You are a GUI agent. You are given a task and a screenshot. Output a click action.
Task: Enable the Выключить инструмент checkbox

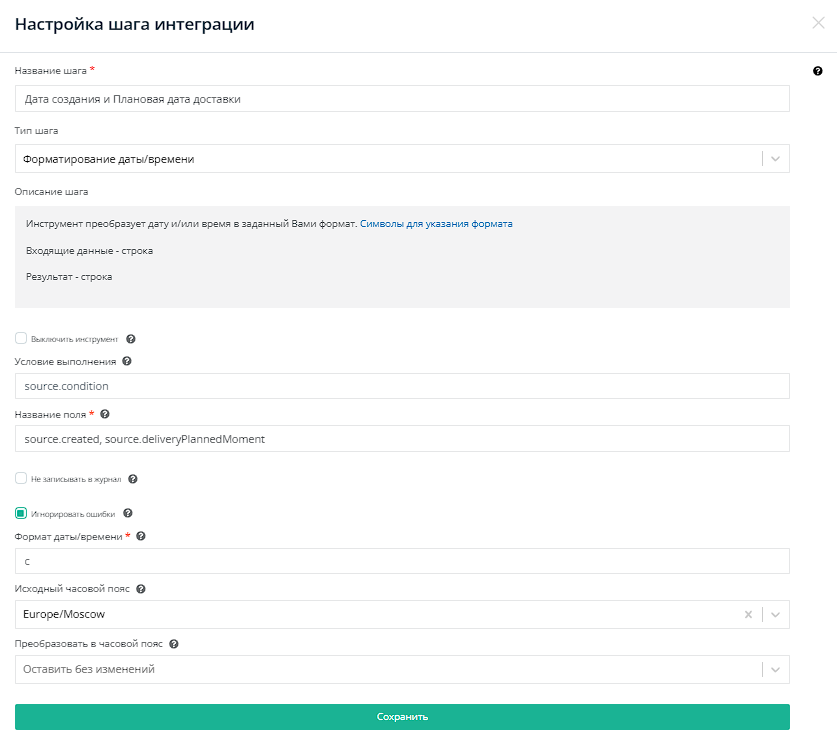point(21,339)
